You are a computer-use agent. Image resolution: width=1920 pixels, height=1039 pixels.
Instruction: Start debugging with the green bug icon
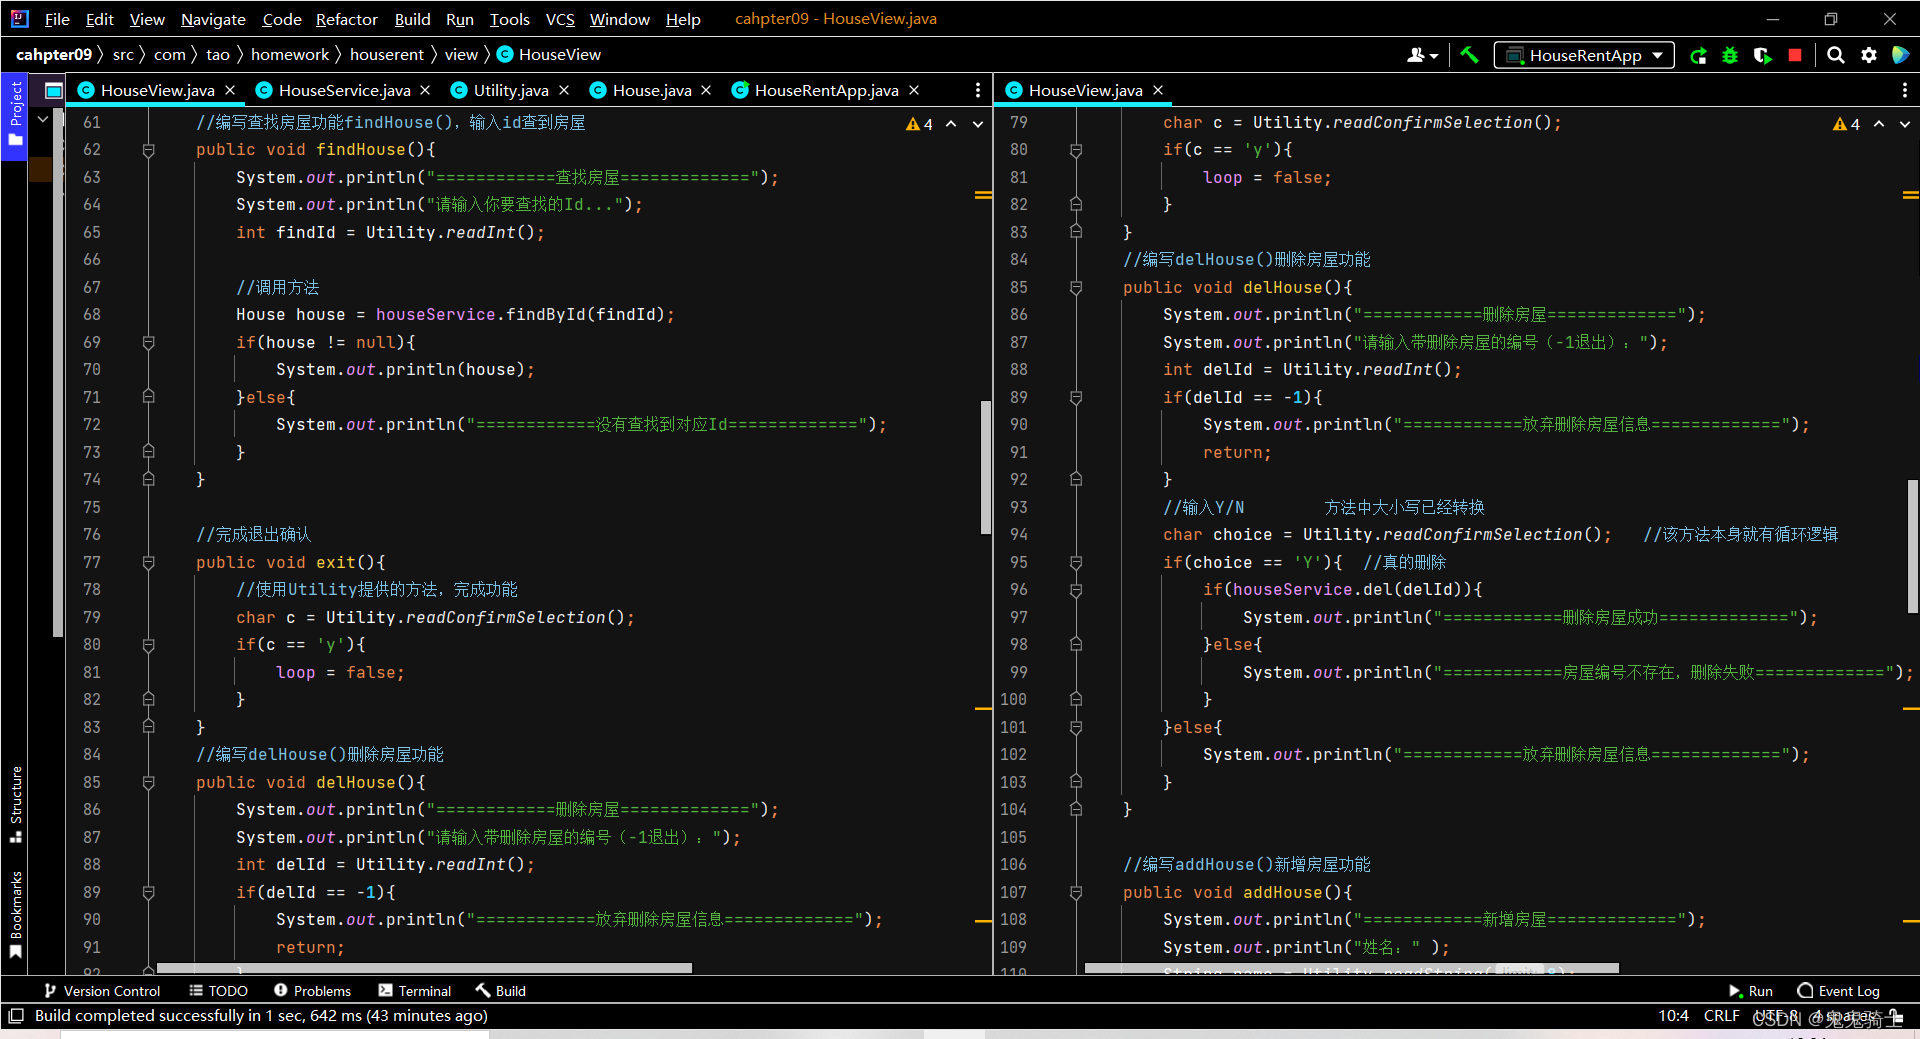[x=1730, y=56]
